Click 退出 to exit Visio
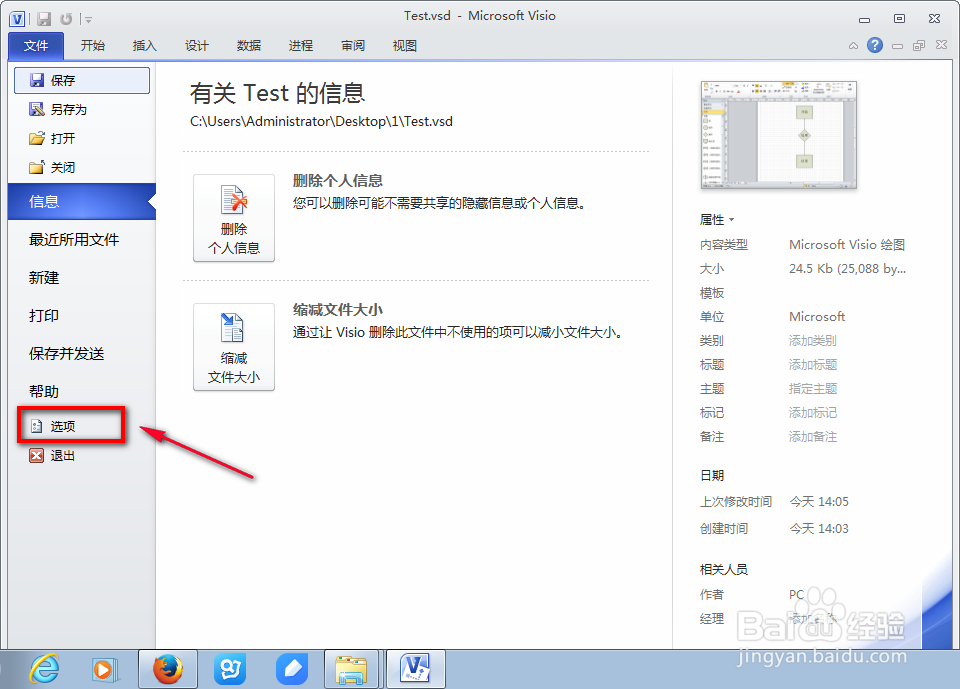The image size is (960, 689). [x=82, y=456]
